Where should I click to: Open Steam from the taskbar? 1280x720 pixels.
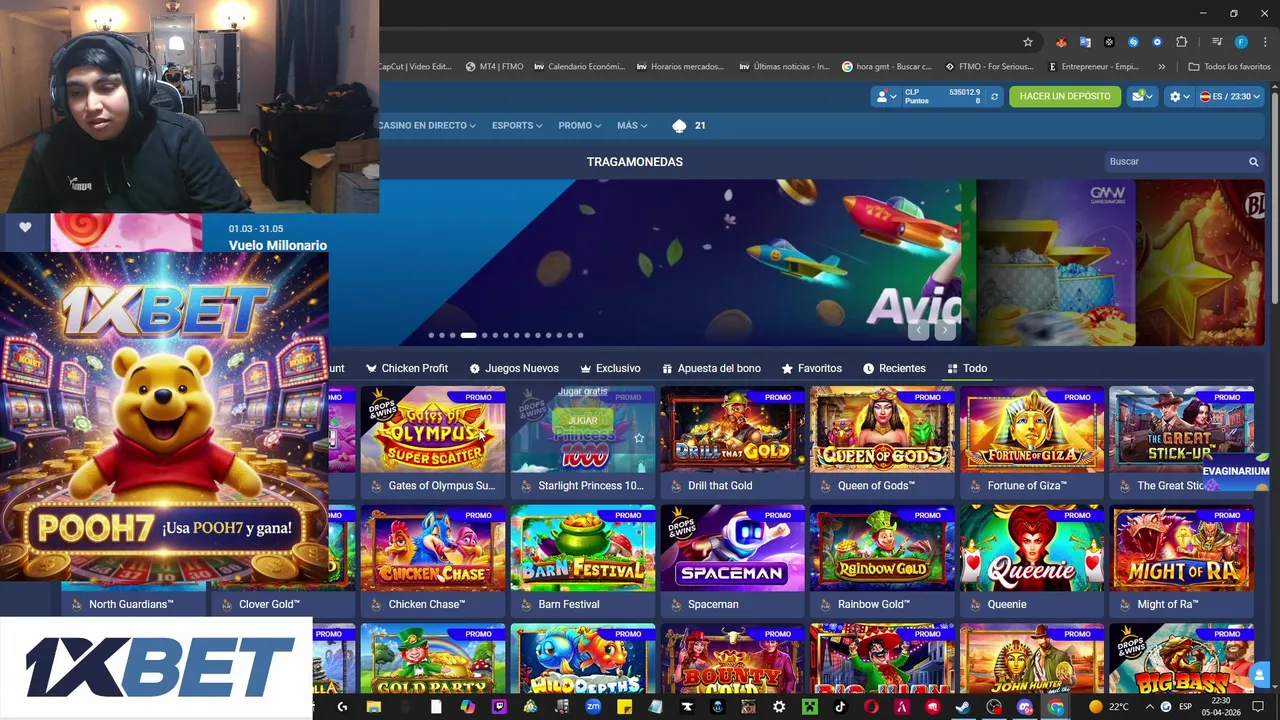coord(962,707)
